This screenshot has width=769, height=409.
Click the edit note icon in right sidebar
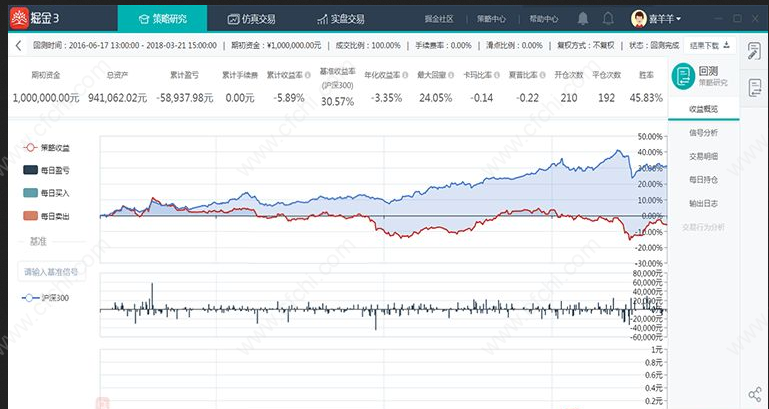[x=754, y=51]
